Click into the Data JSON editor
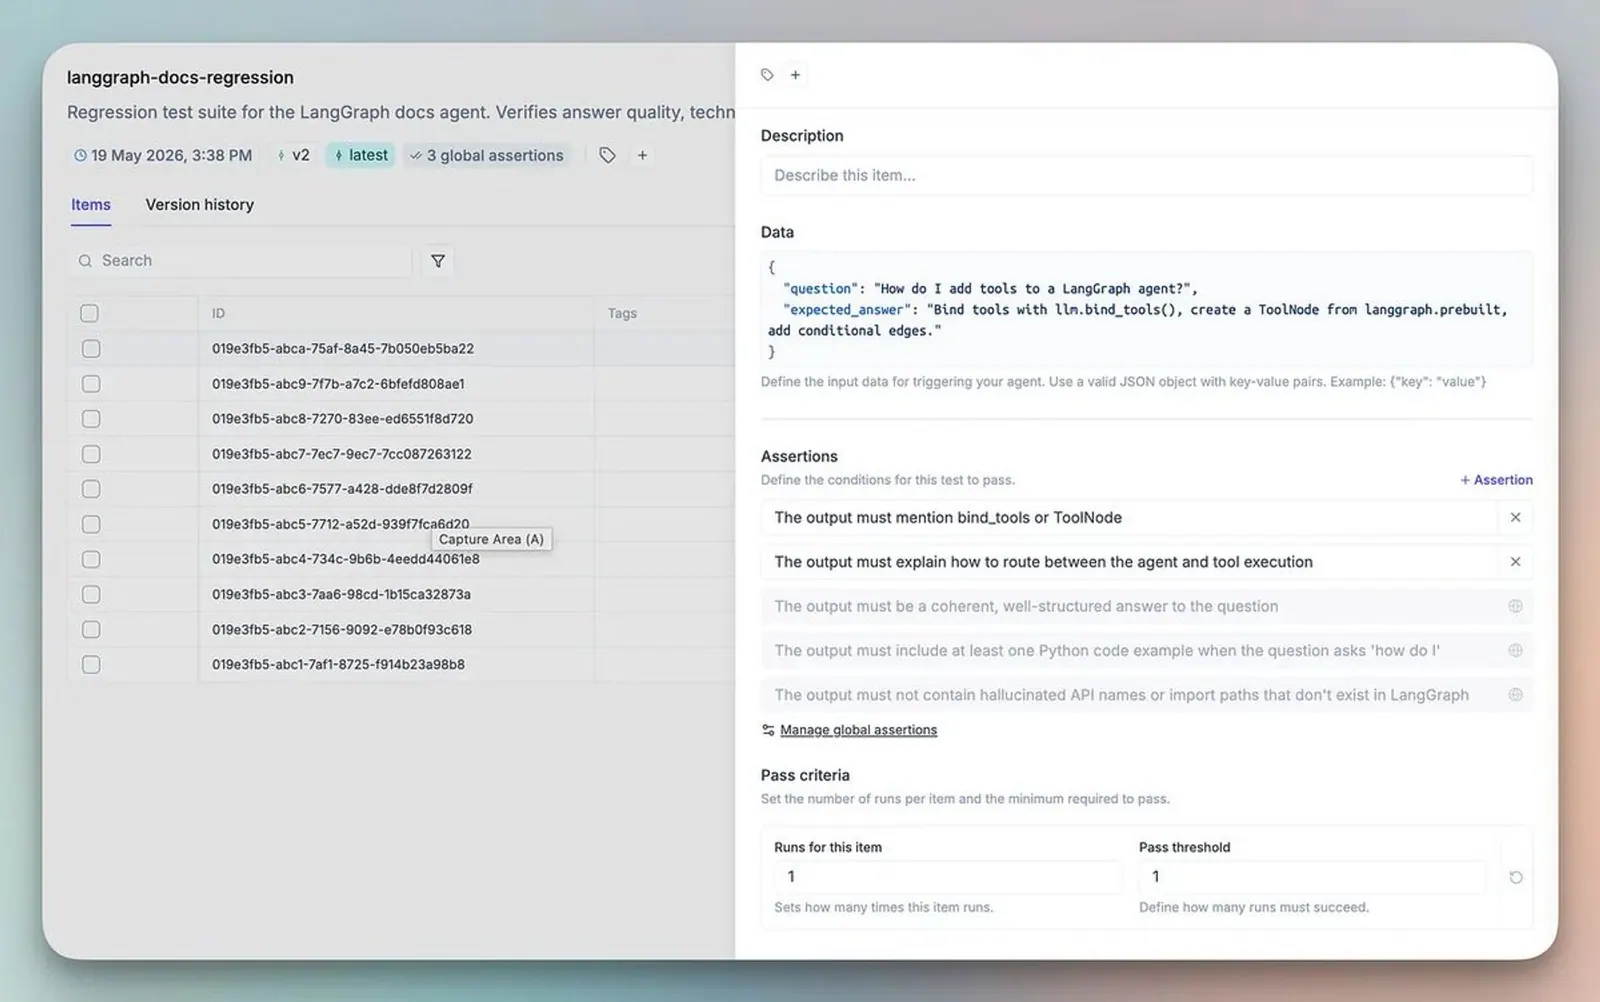The width and height of the screenshot is (1600, 1002). pyautogui.click(x=1146, y=309)
